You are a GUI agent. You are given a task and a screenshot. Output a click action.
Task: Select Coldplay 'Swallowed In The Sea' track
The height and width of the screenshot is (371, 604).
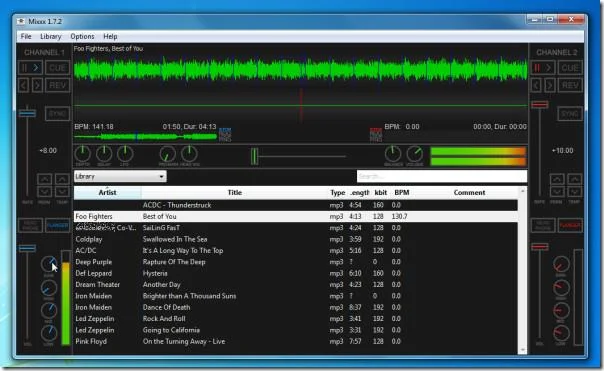tap(295, 239)
